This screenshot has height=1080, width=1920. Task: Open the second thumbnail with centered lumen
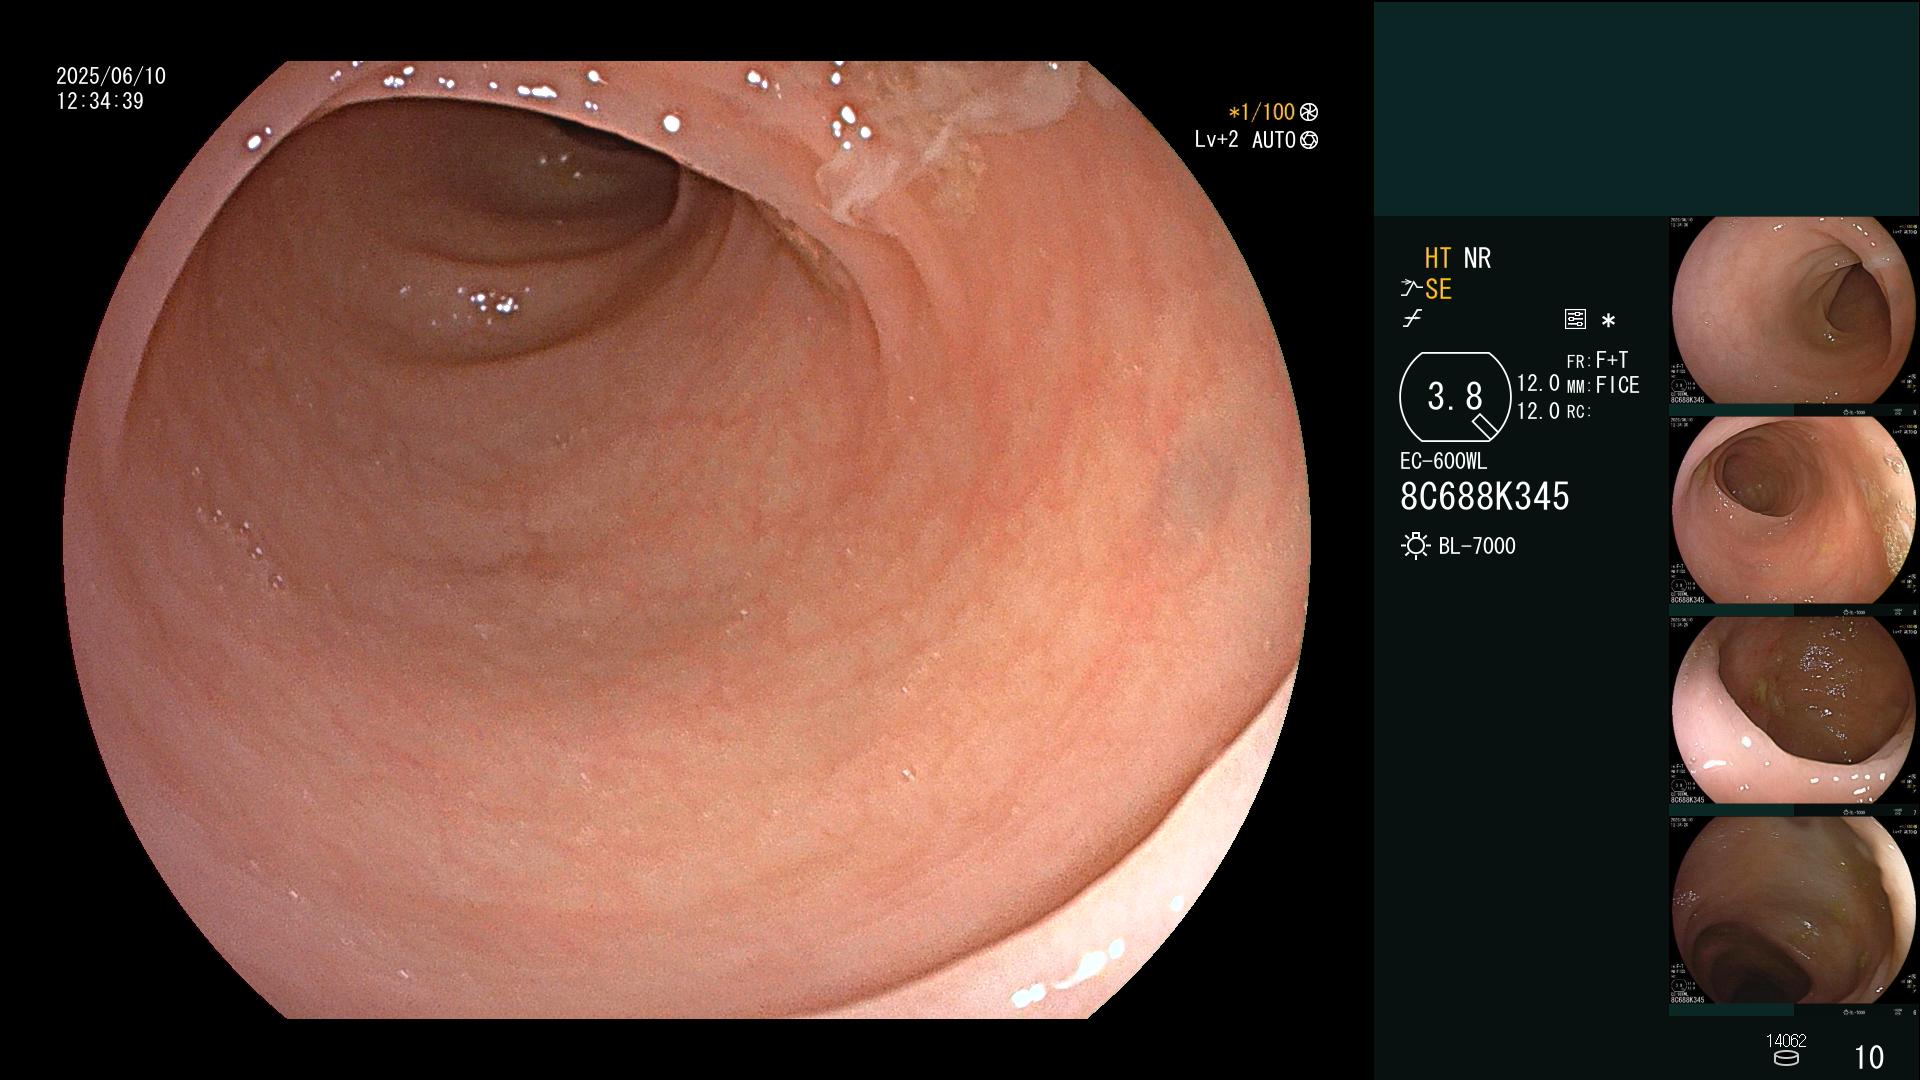pyautogui.click(x=1794, y=512)
